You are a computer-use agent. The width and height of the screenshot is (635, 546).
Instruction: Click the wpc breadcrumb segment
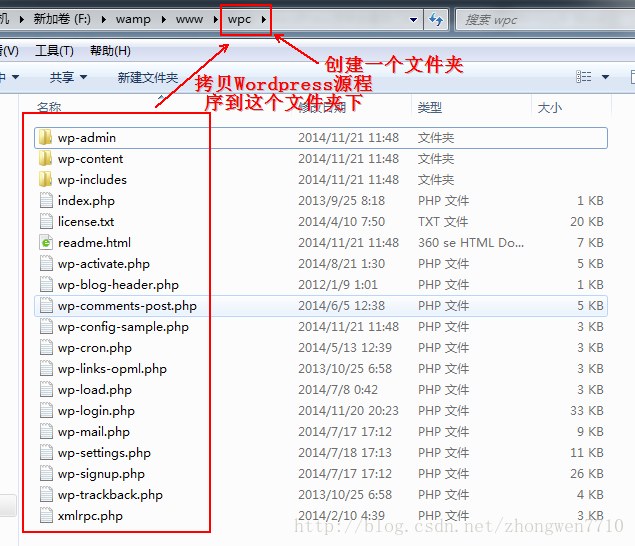pyautogui.click(x=239, y=19)
